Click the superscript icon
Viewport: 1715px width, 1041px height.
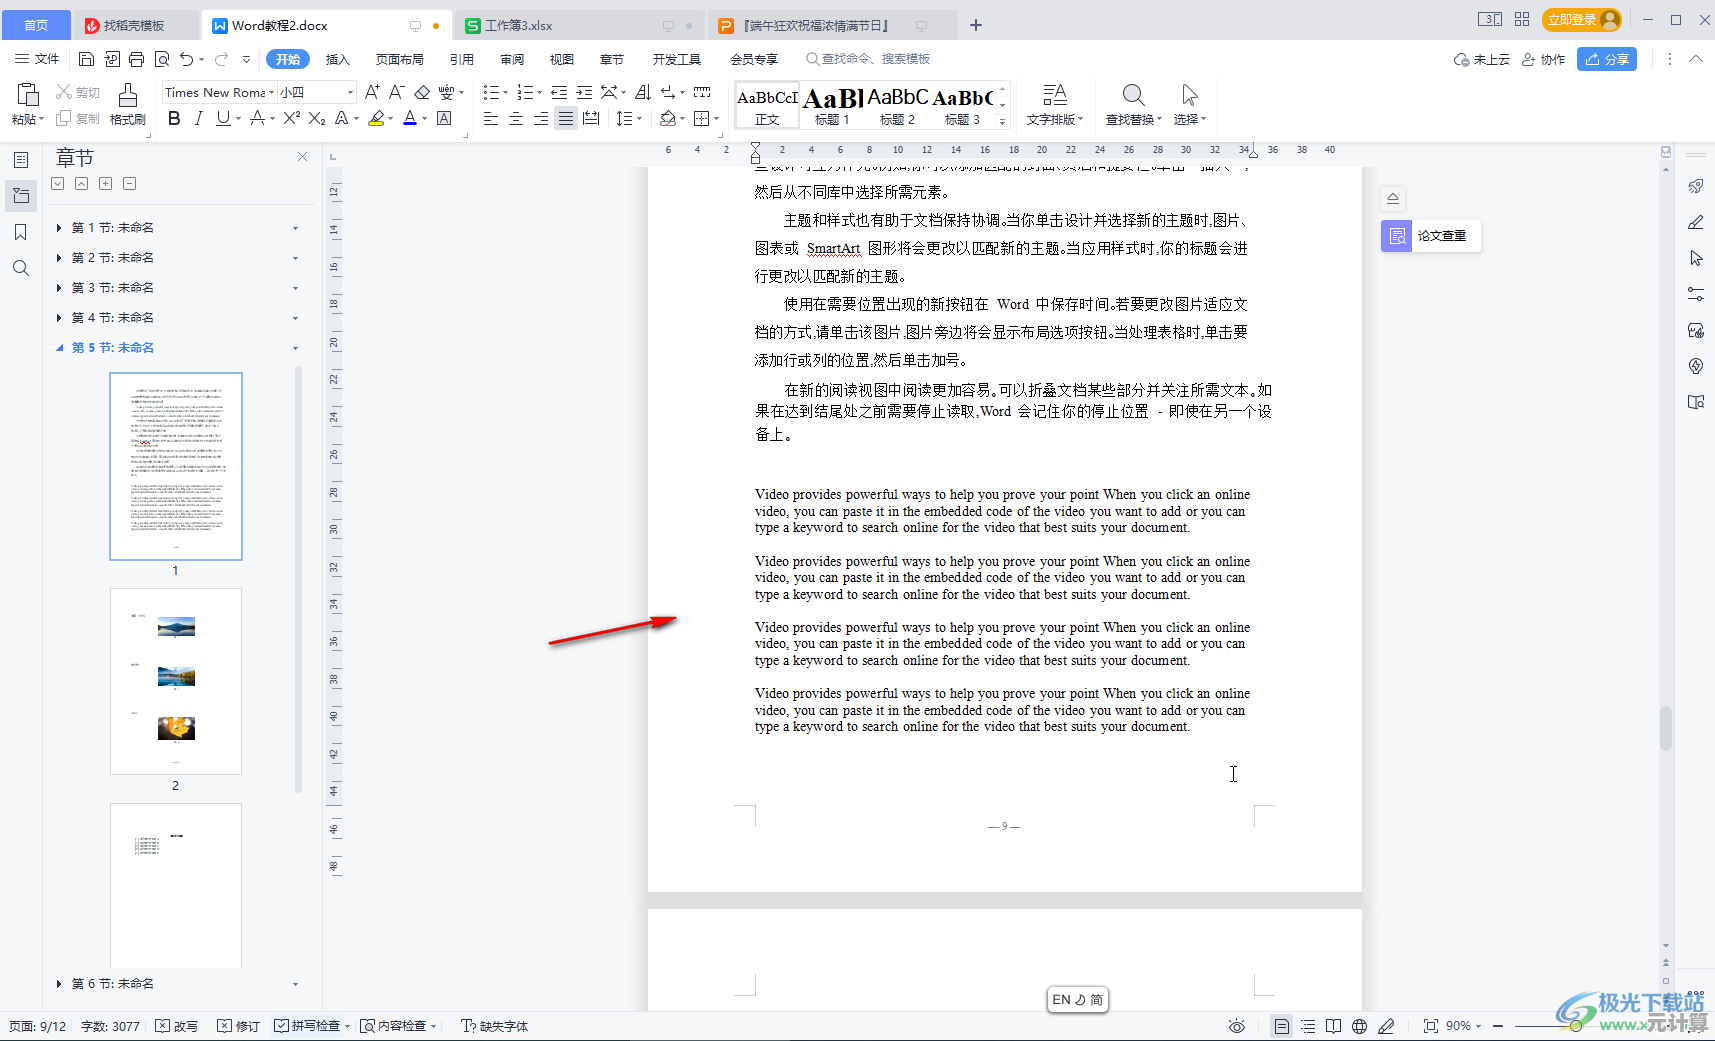pos(291,119)
